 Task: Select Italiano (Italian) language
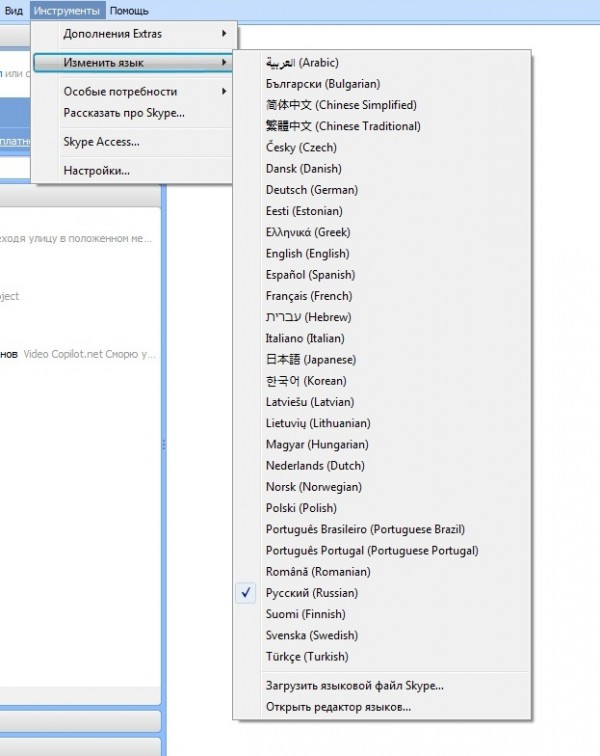[x=382, y=338]
